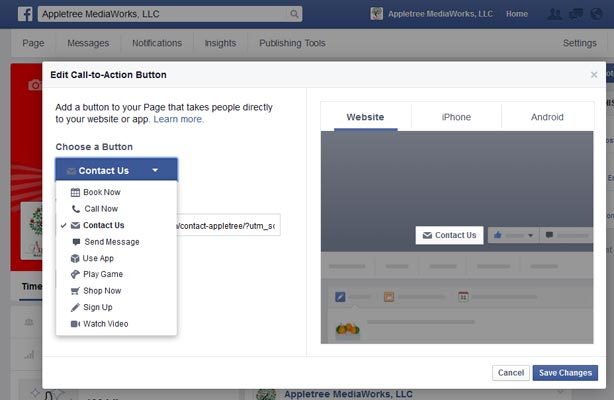Expand the preview Like dropdown arrow
614x400 pixels.
[531, 235]
